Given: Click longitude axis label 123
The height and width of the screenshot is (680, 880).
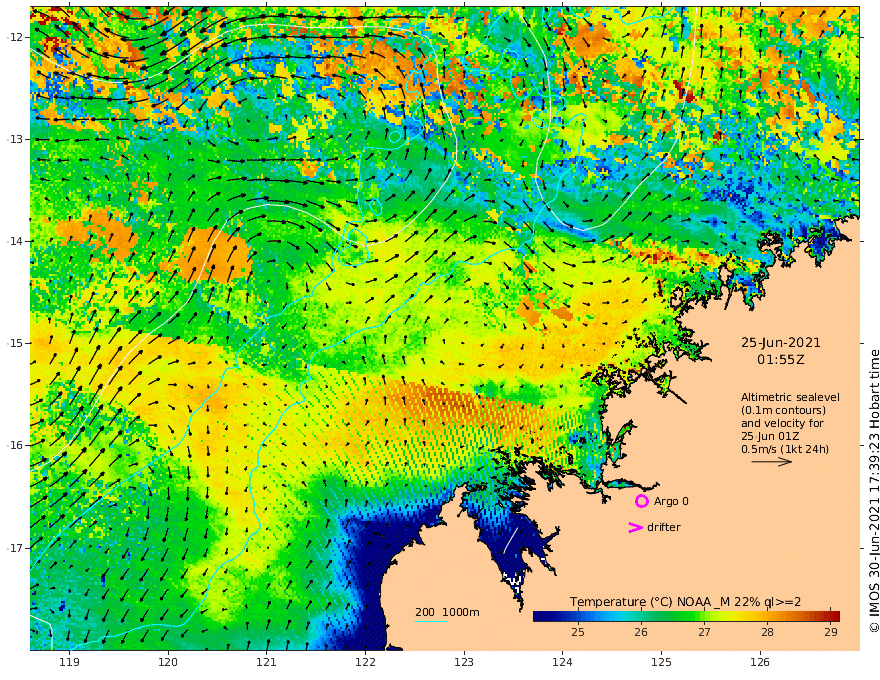Looking at the screenshot, I should (464, 662).
